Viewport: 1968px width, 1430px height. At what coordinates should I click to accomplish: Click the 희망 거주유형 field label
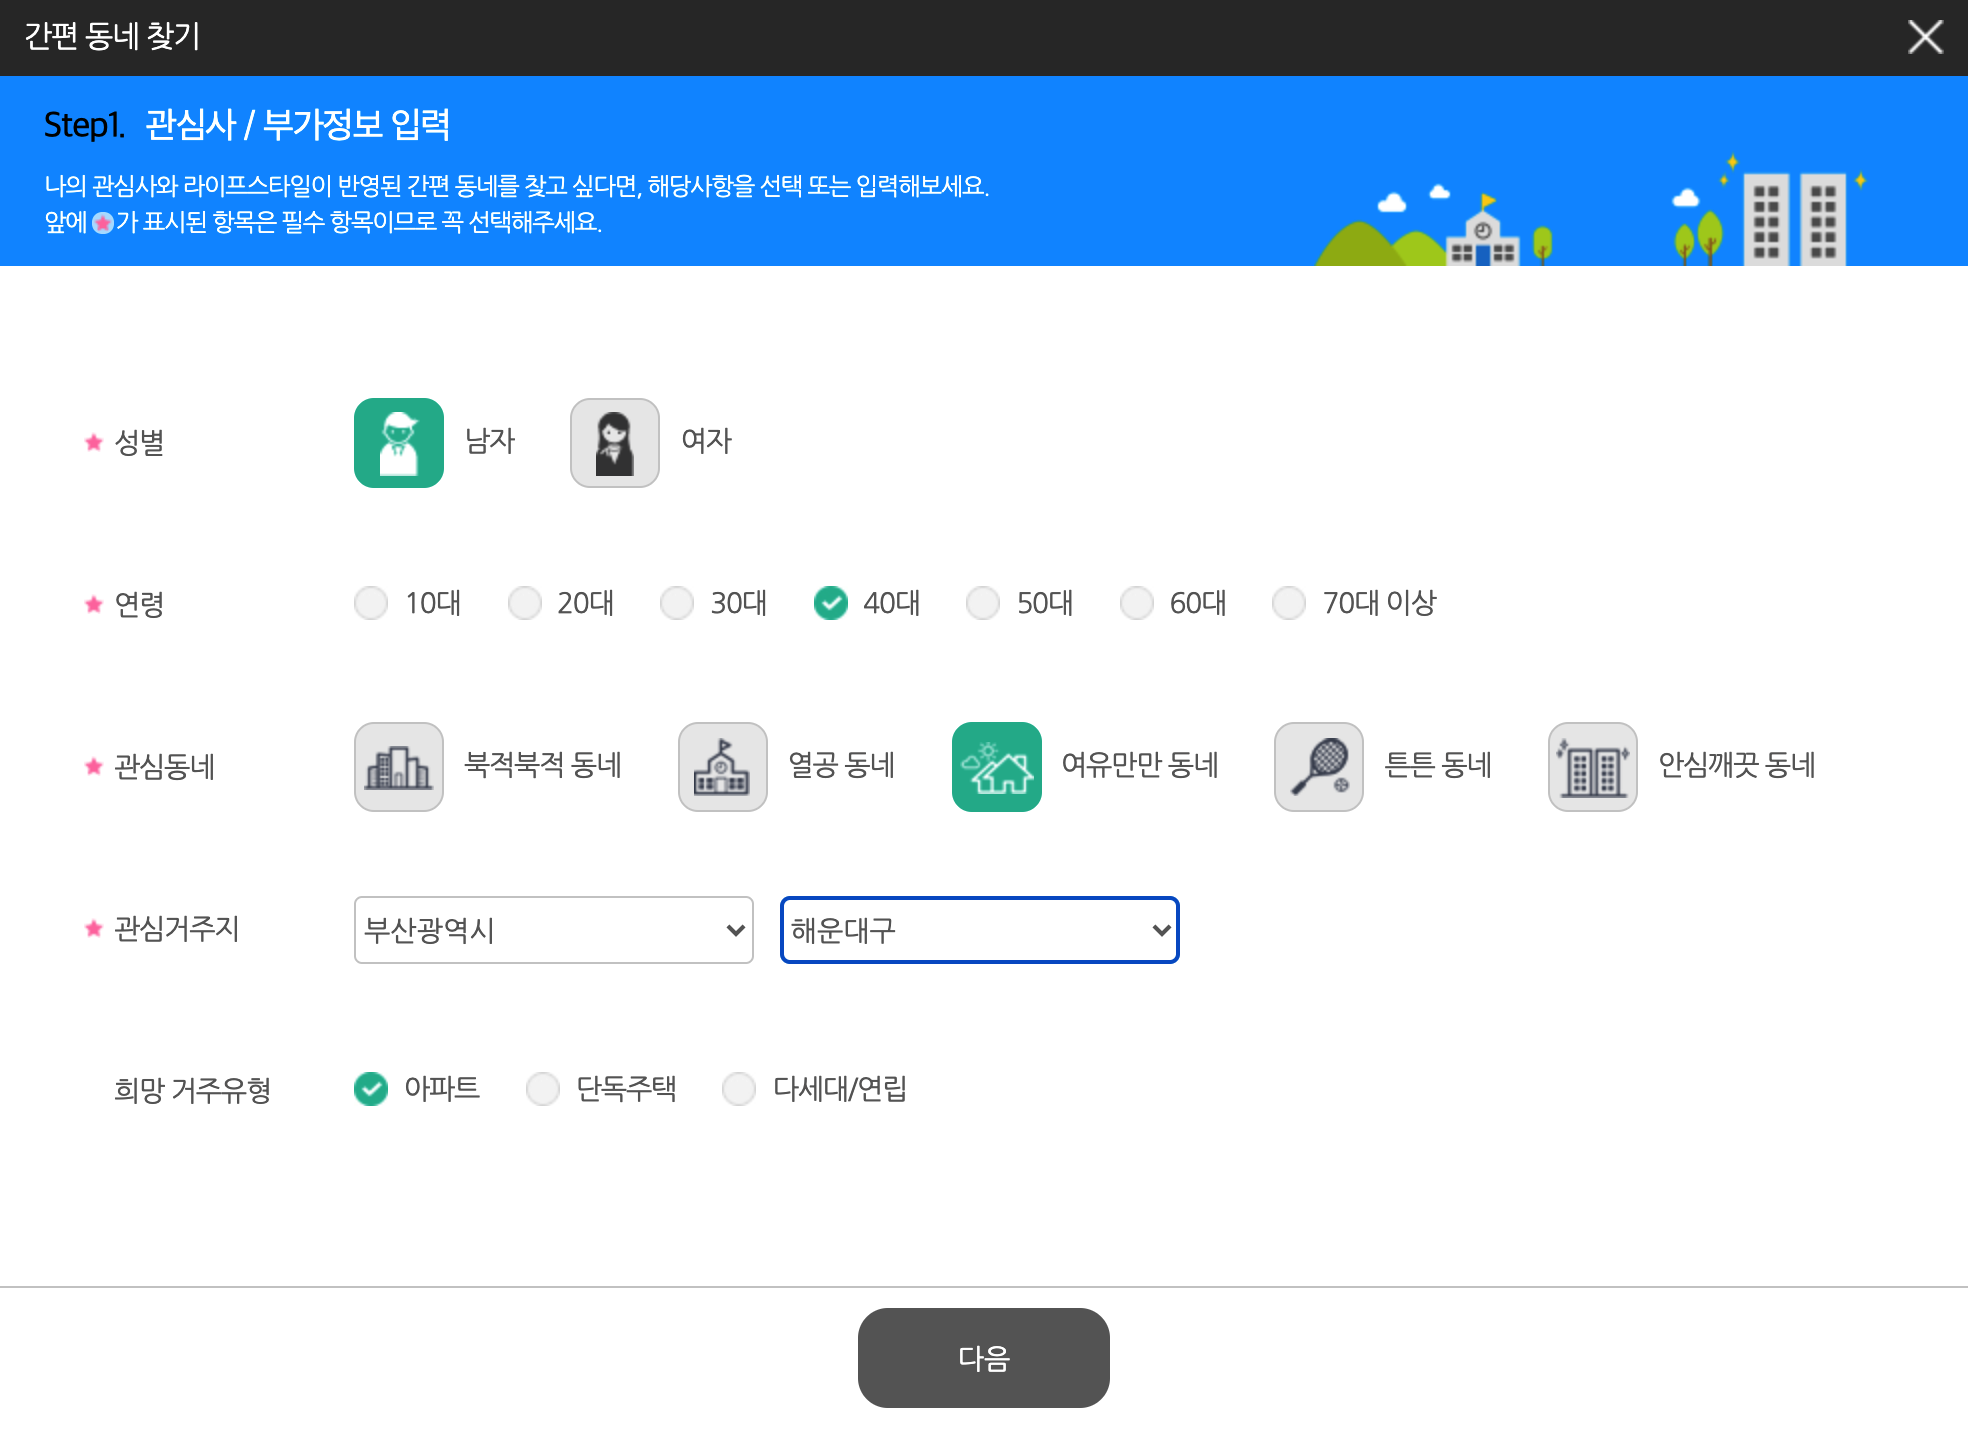click(x=192, y=1090)
